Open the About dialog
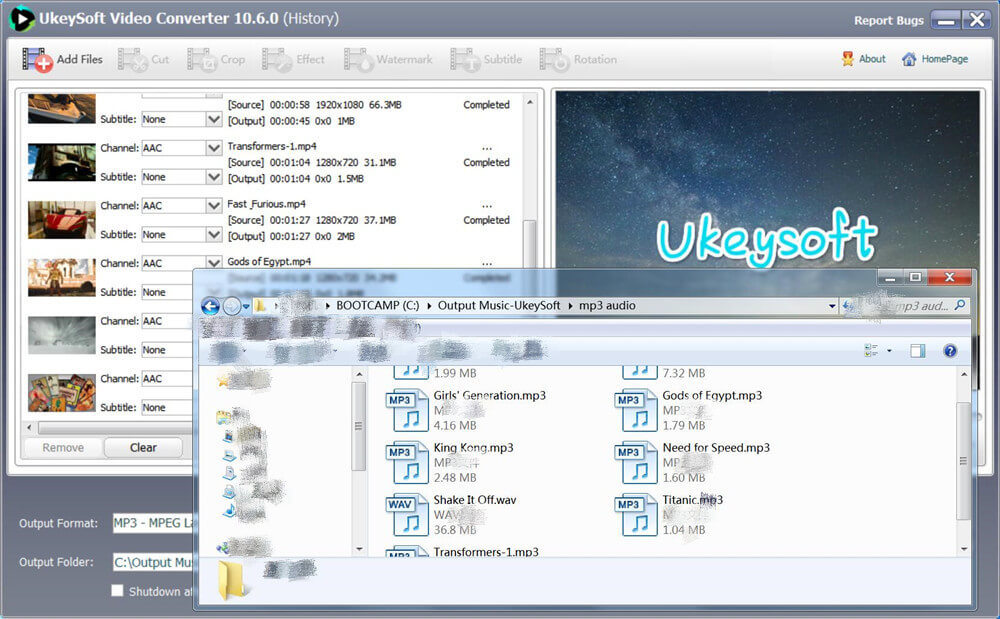Viewport: 1000px width, 619px height. click(x=864, y=59)
